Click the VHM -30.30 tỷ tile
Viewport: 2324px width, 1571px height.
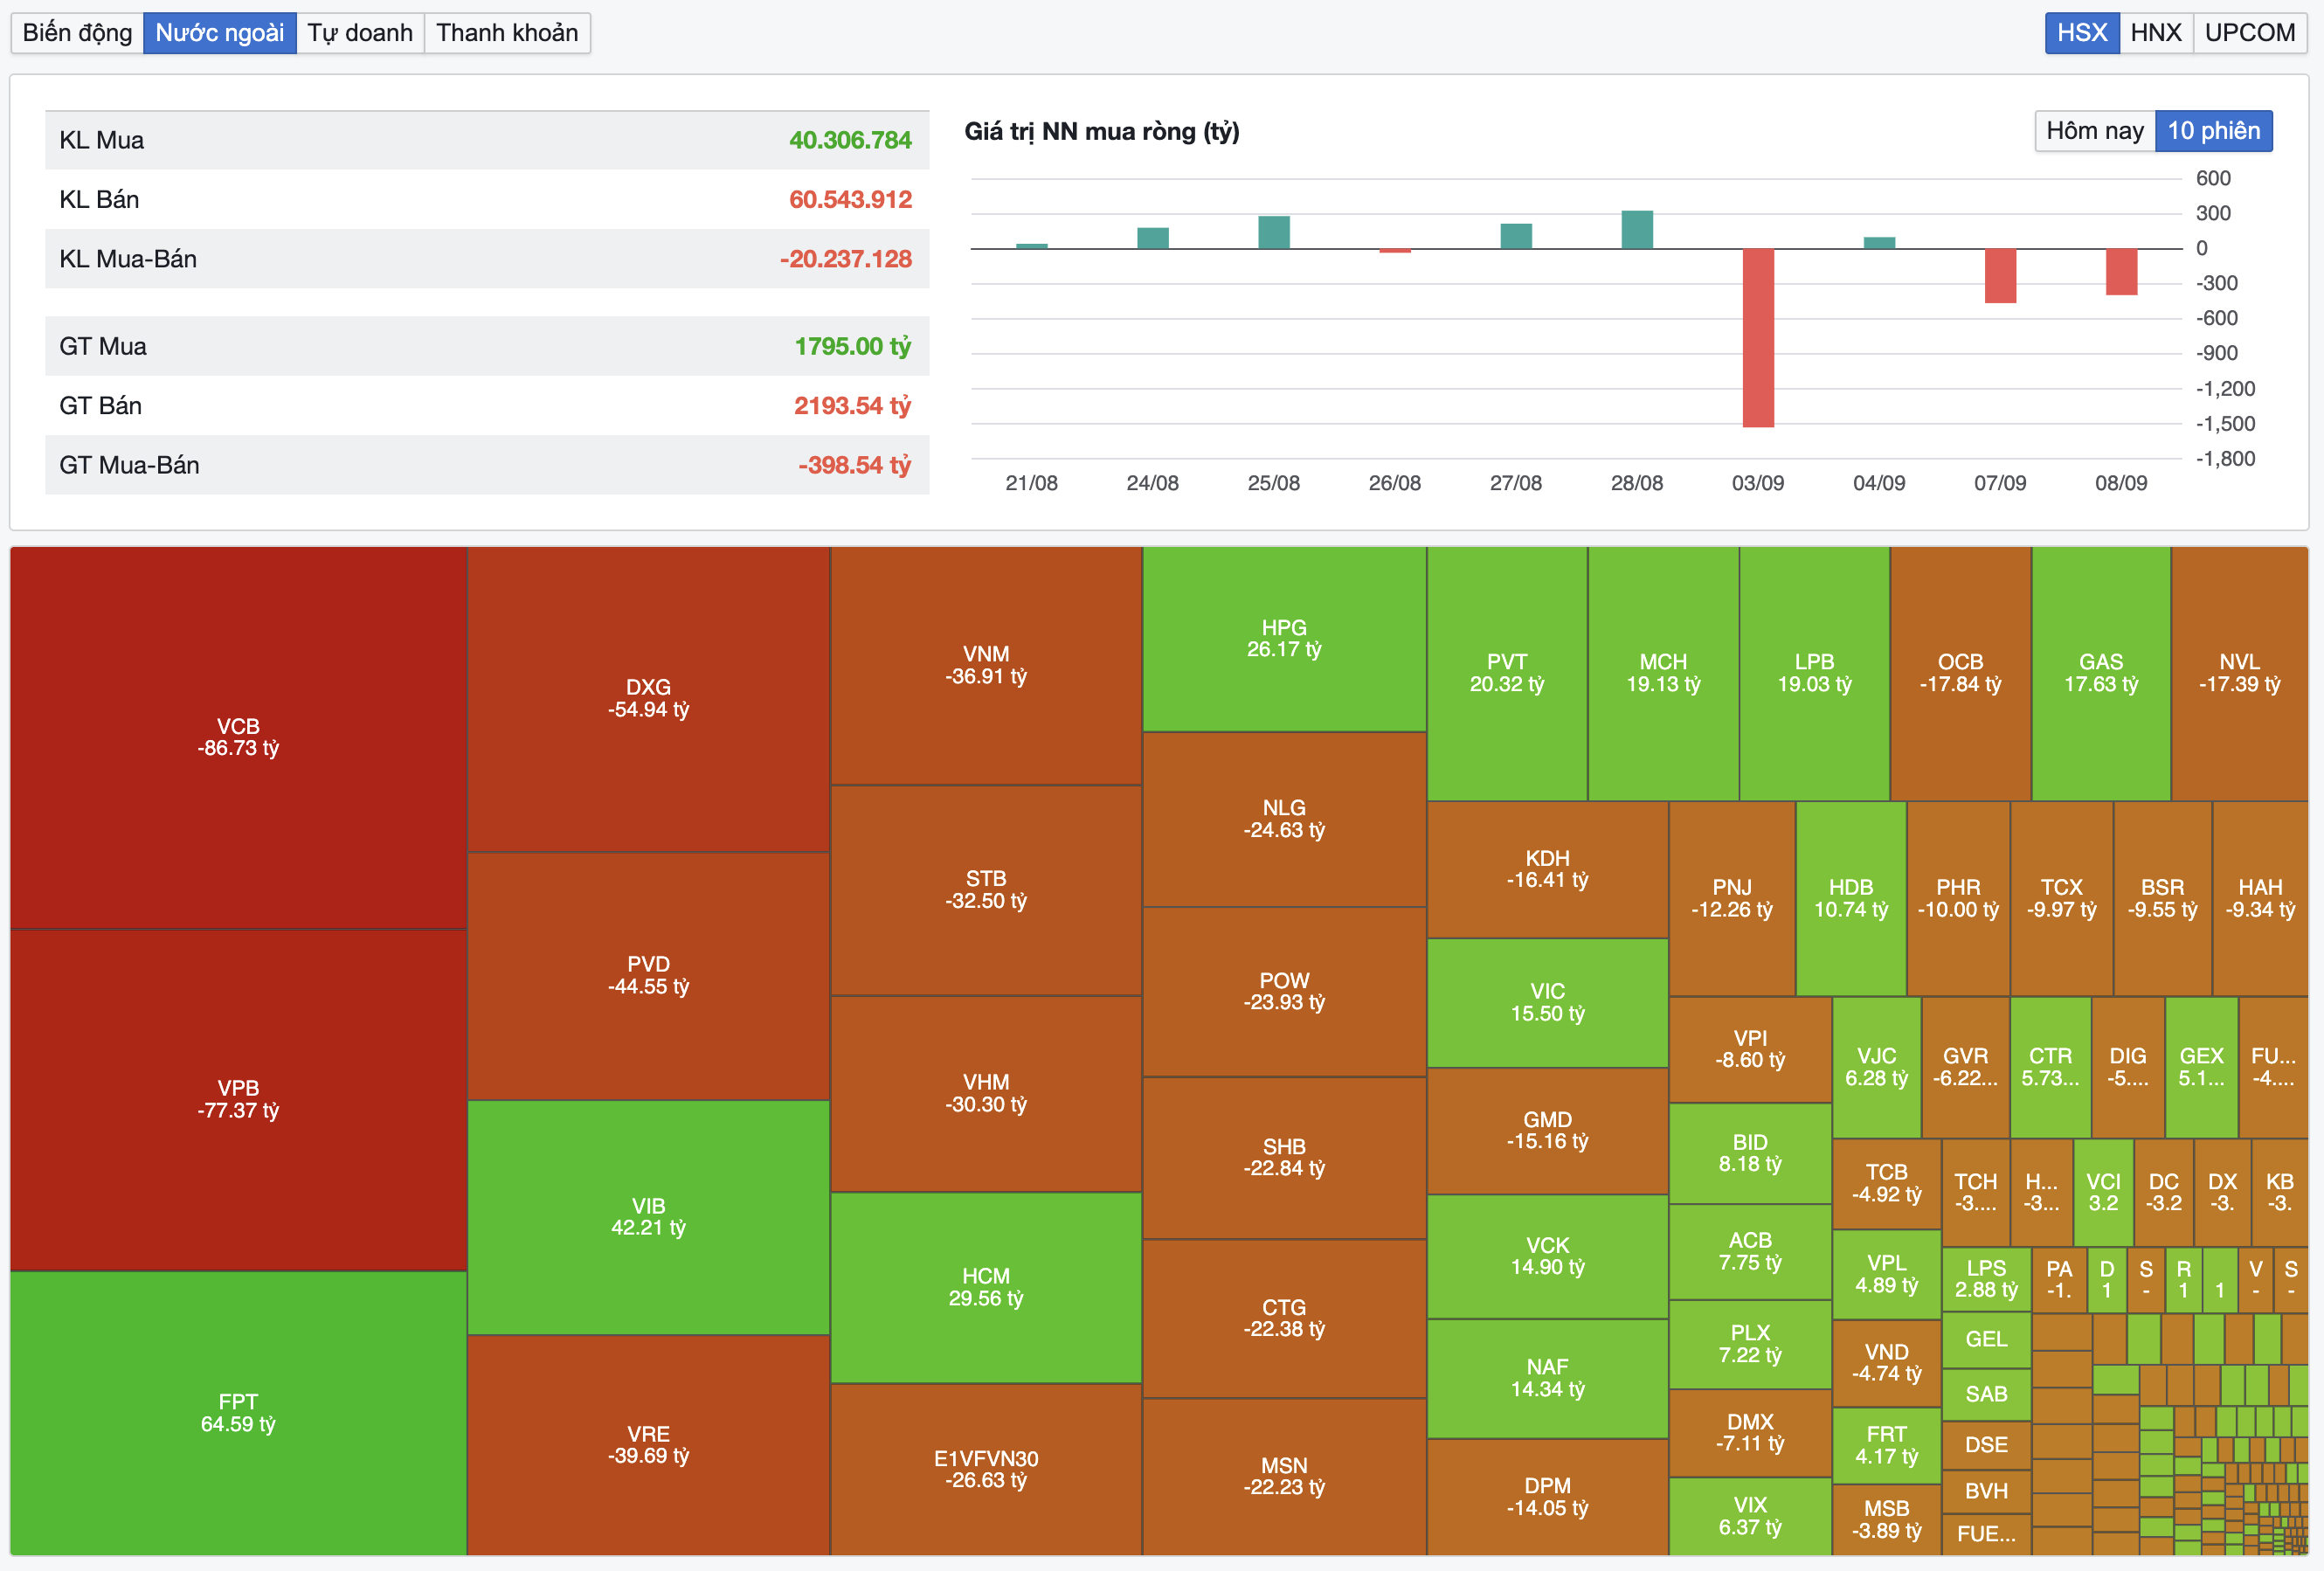click(x=986, y=1093)
